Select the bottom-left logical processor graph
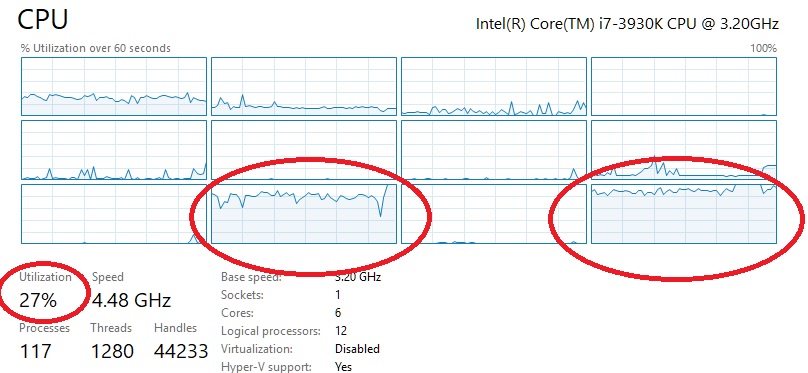The width and height of the screenshot is (808, 373). [x=114, y=214]
